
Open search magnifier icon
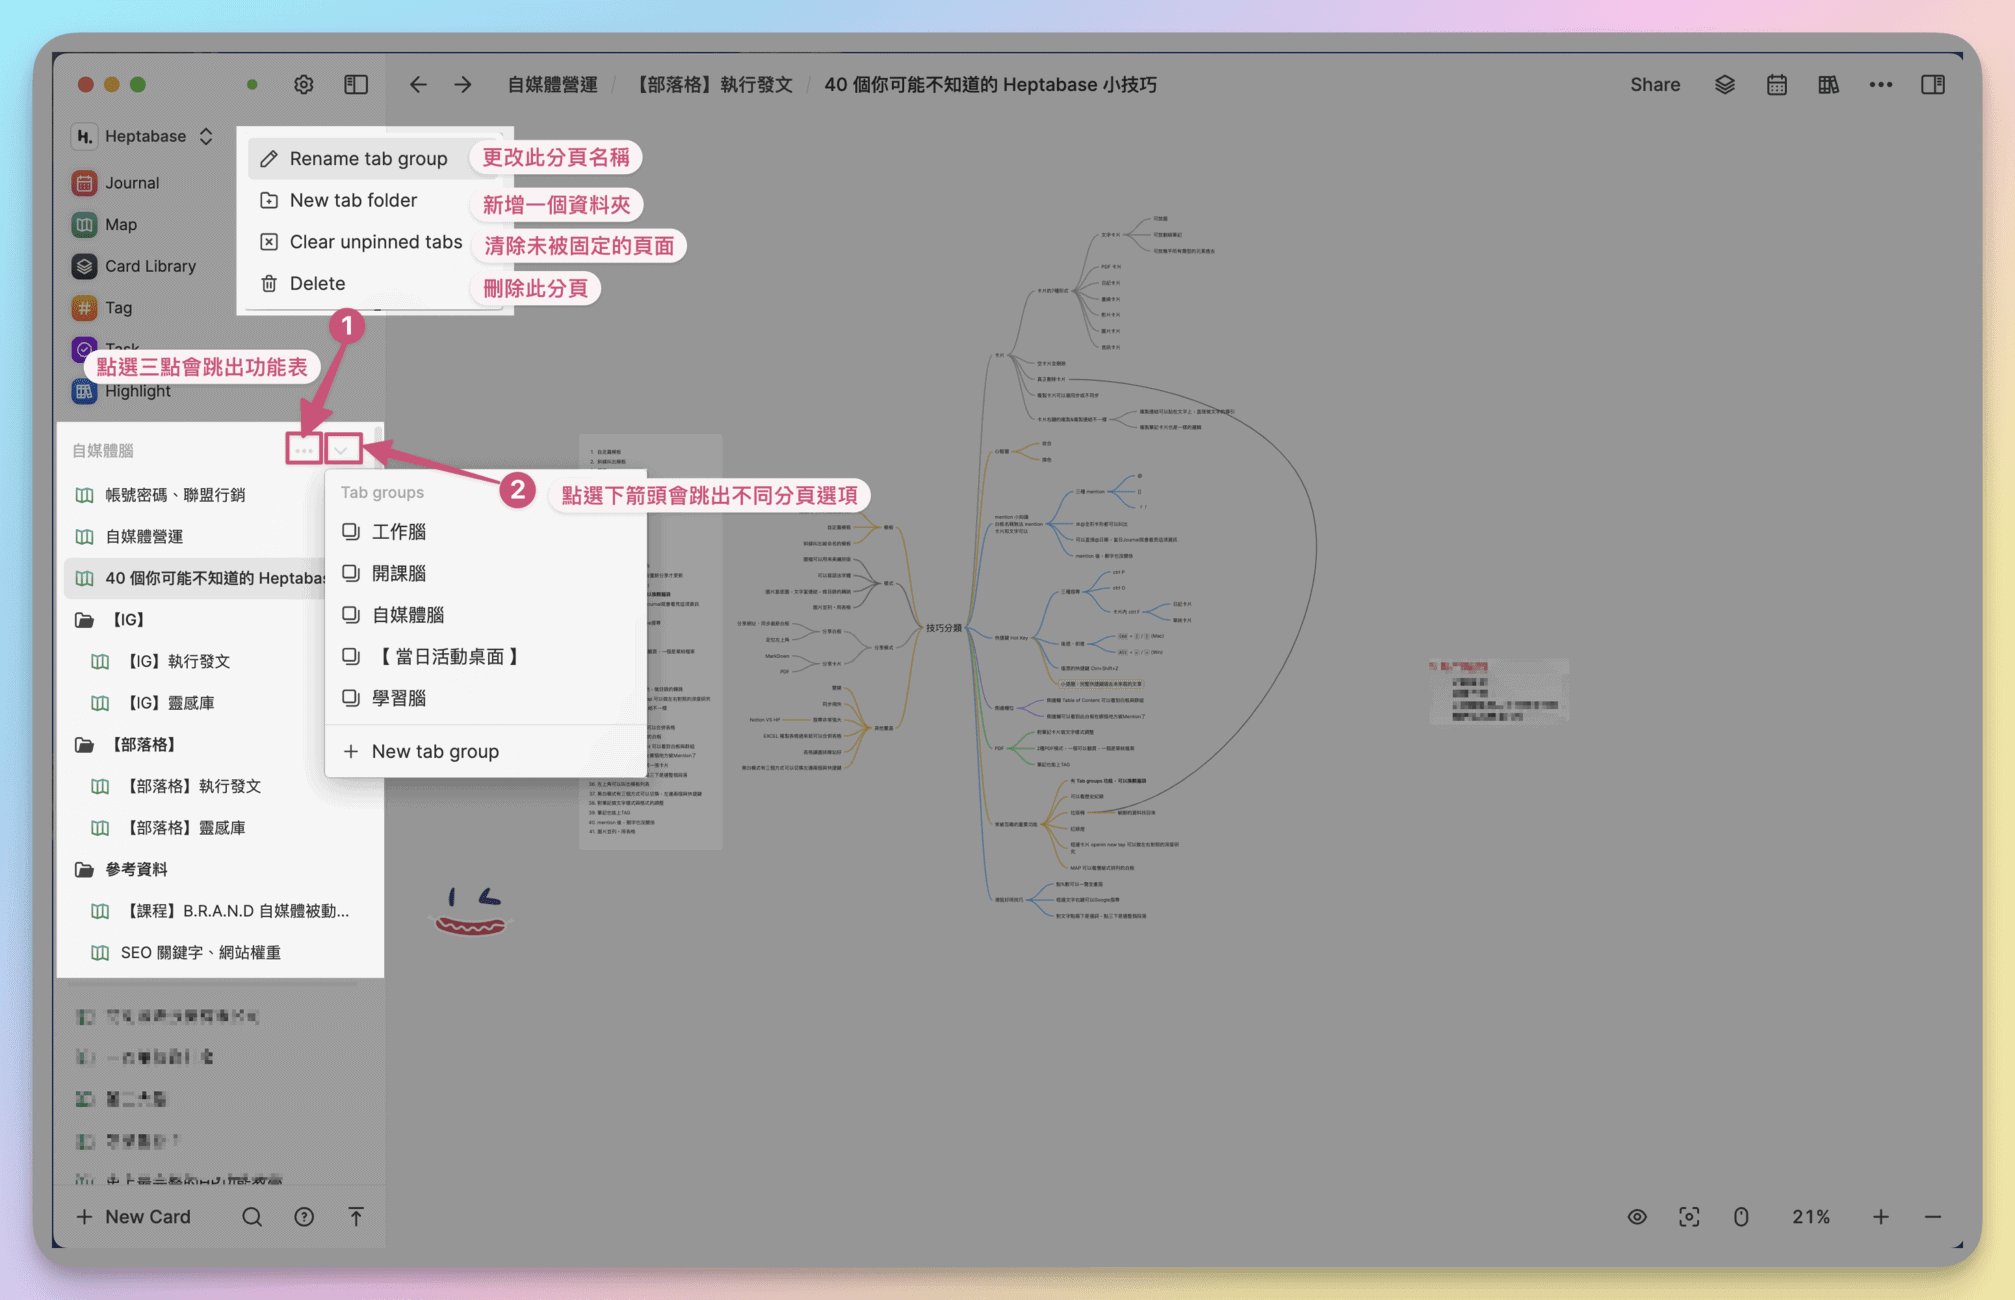point(252,1217)
